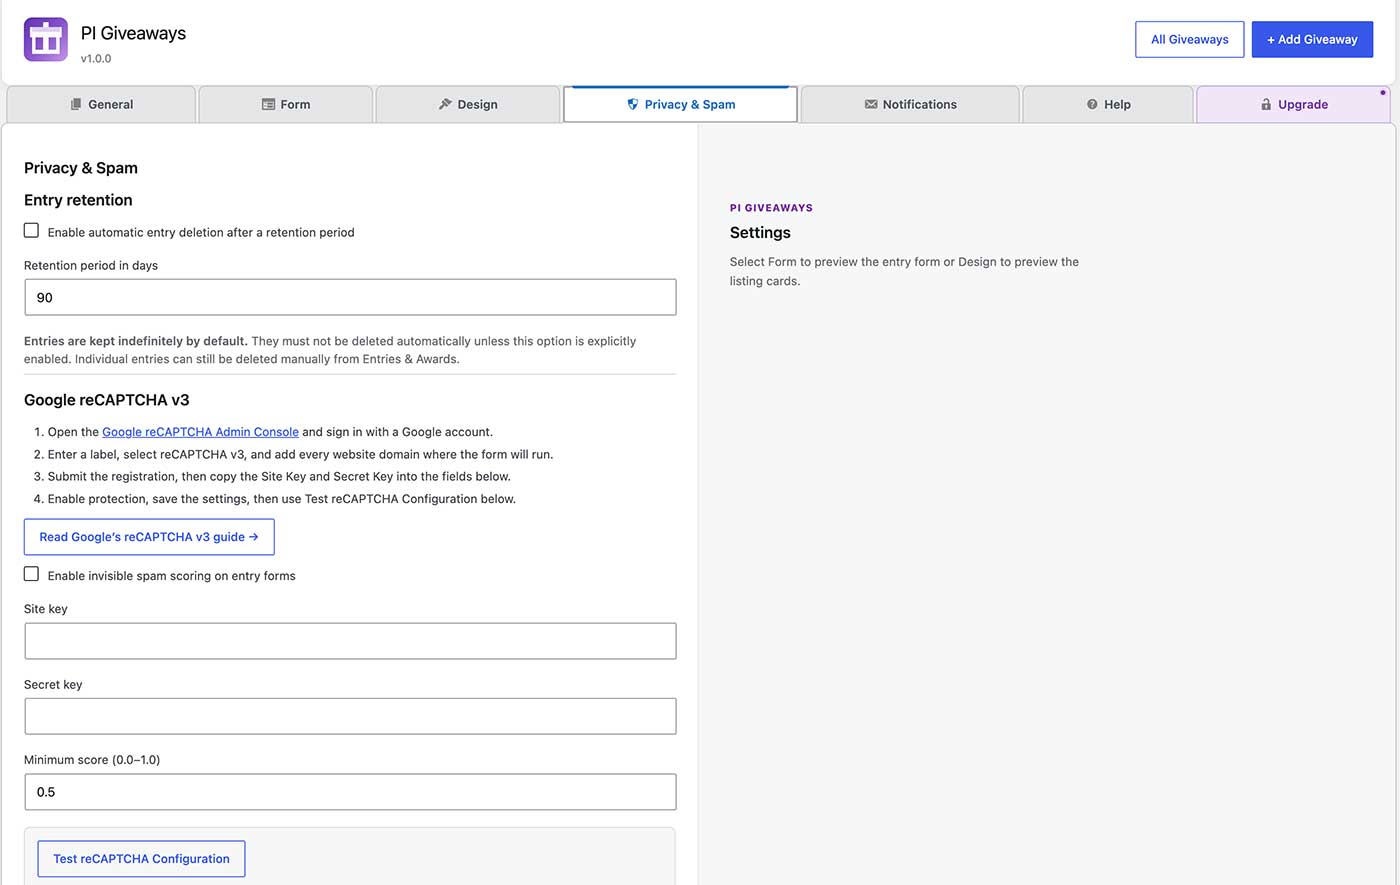Image resolution: width=1400 pixels, height=885 pixels.
Task: Click the Retention period in days field
Action: tap(350, 297)
